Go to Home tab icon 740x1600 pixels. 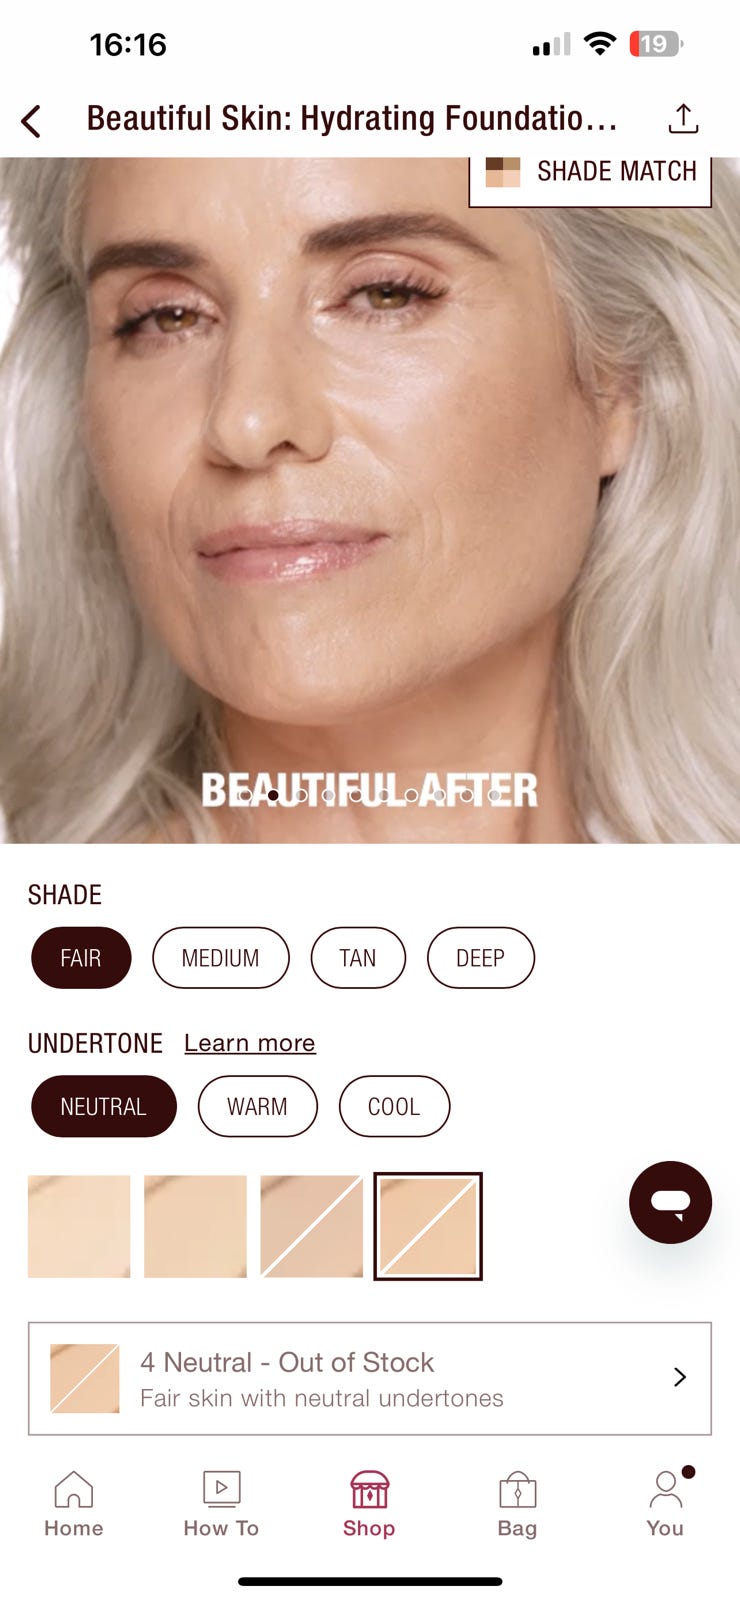click(x=73, y=1489)
